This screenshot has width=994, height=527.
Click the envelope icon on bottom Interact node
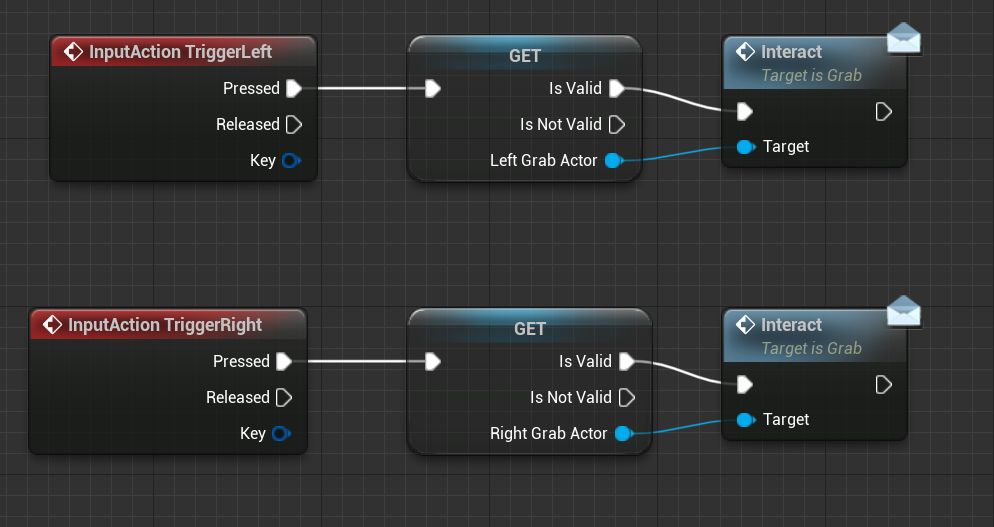(x=903, y=312)
